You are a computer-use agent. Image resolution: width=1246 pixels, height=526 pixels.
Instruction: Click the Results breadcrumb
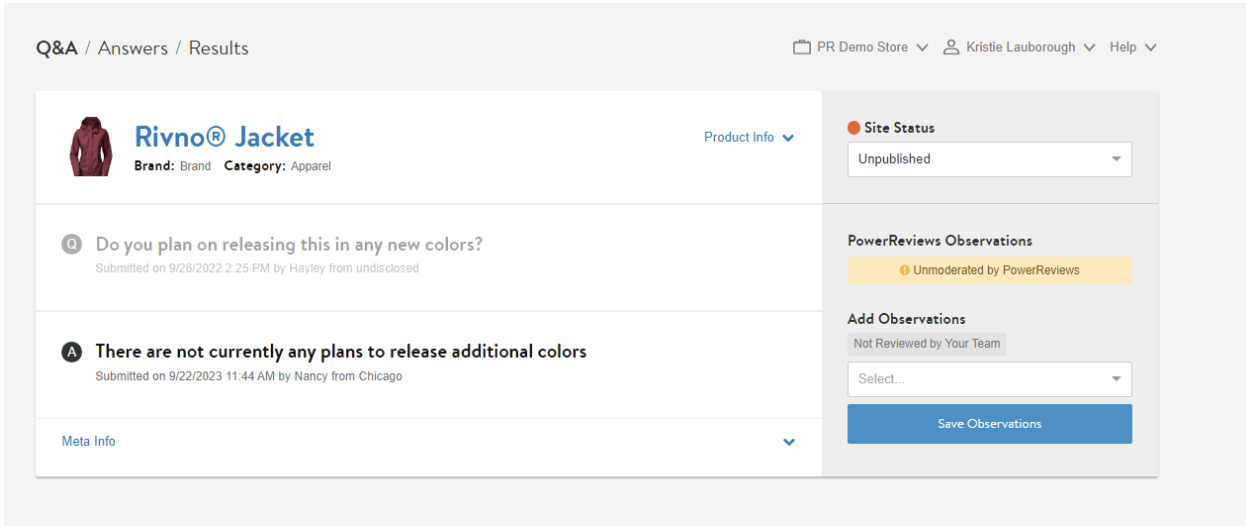(x=219, y=48)
